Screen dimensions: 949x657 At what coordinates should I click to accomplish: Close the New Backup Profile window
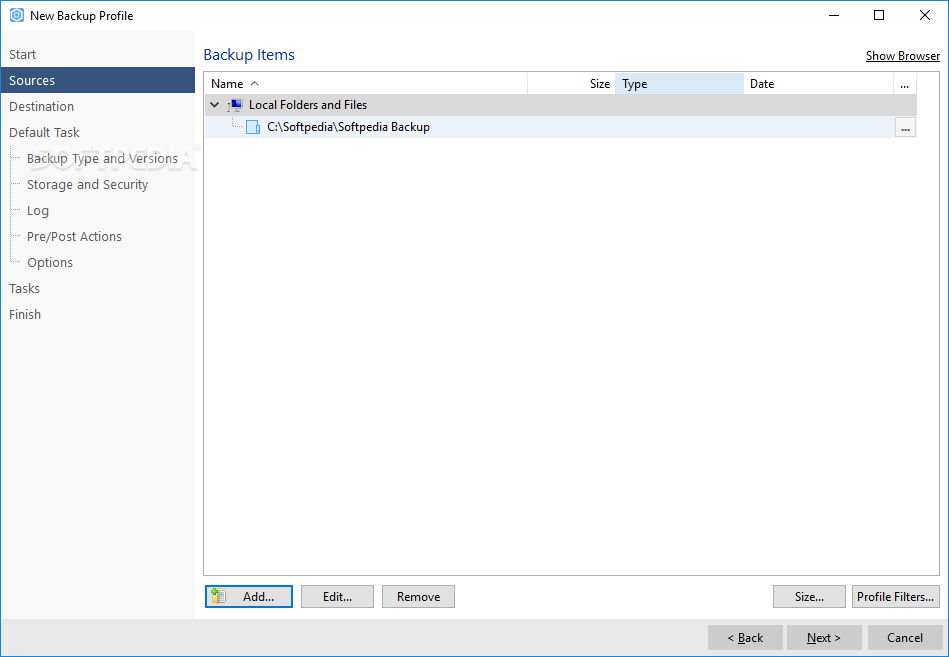click(925, 15)
